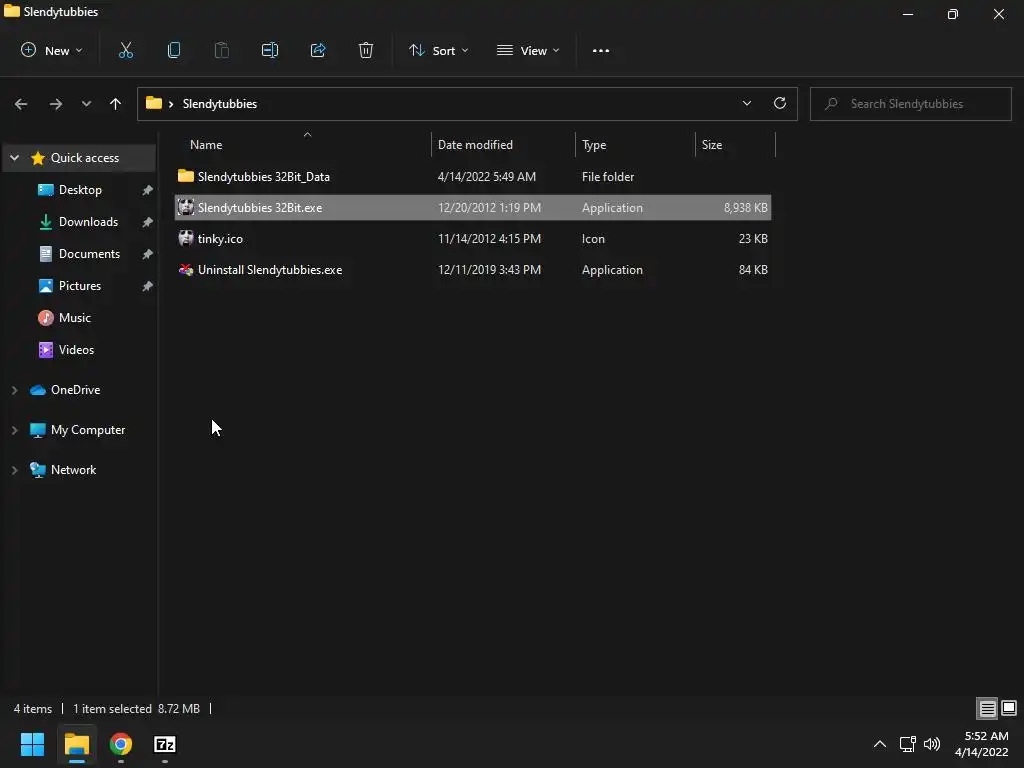Select OneDrive in navigation pane
The height and width of the screenshot is (768, 1024).
pyautogui.click(x=75, y=389)
